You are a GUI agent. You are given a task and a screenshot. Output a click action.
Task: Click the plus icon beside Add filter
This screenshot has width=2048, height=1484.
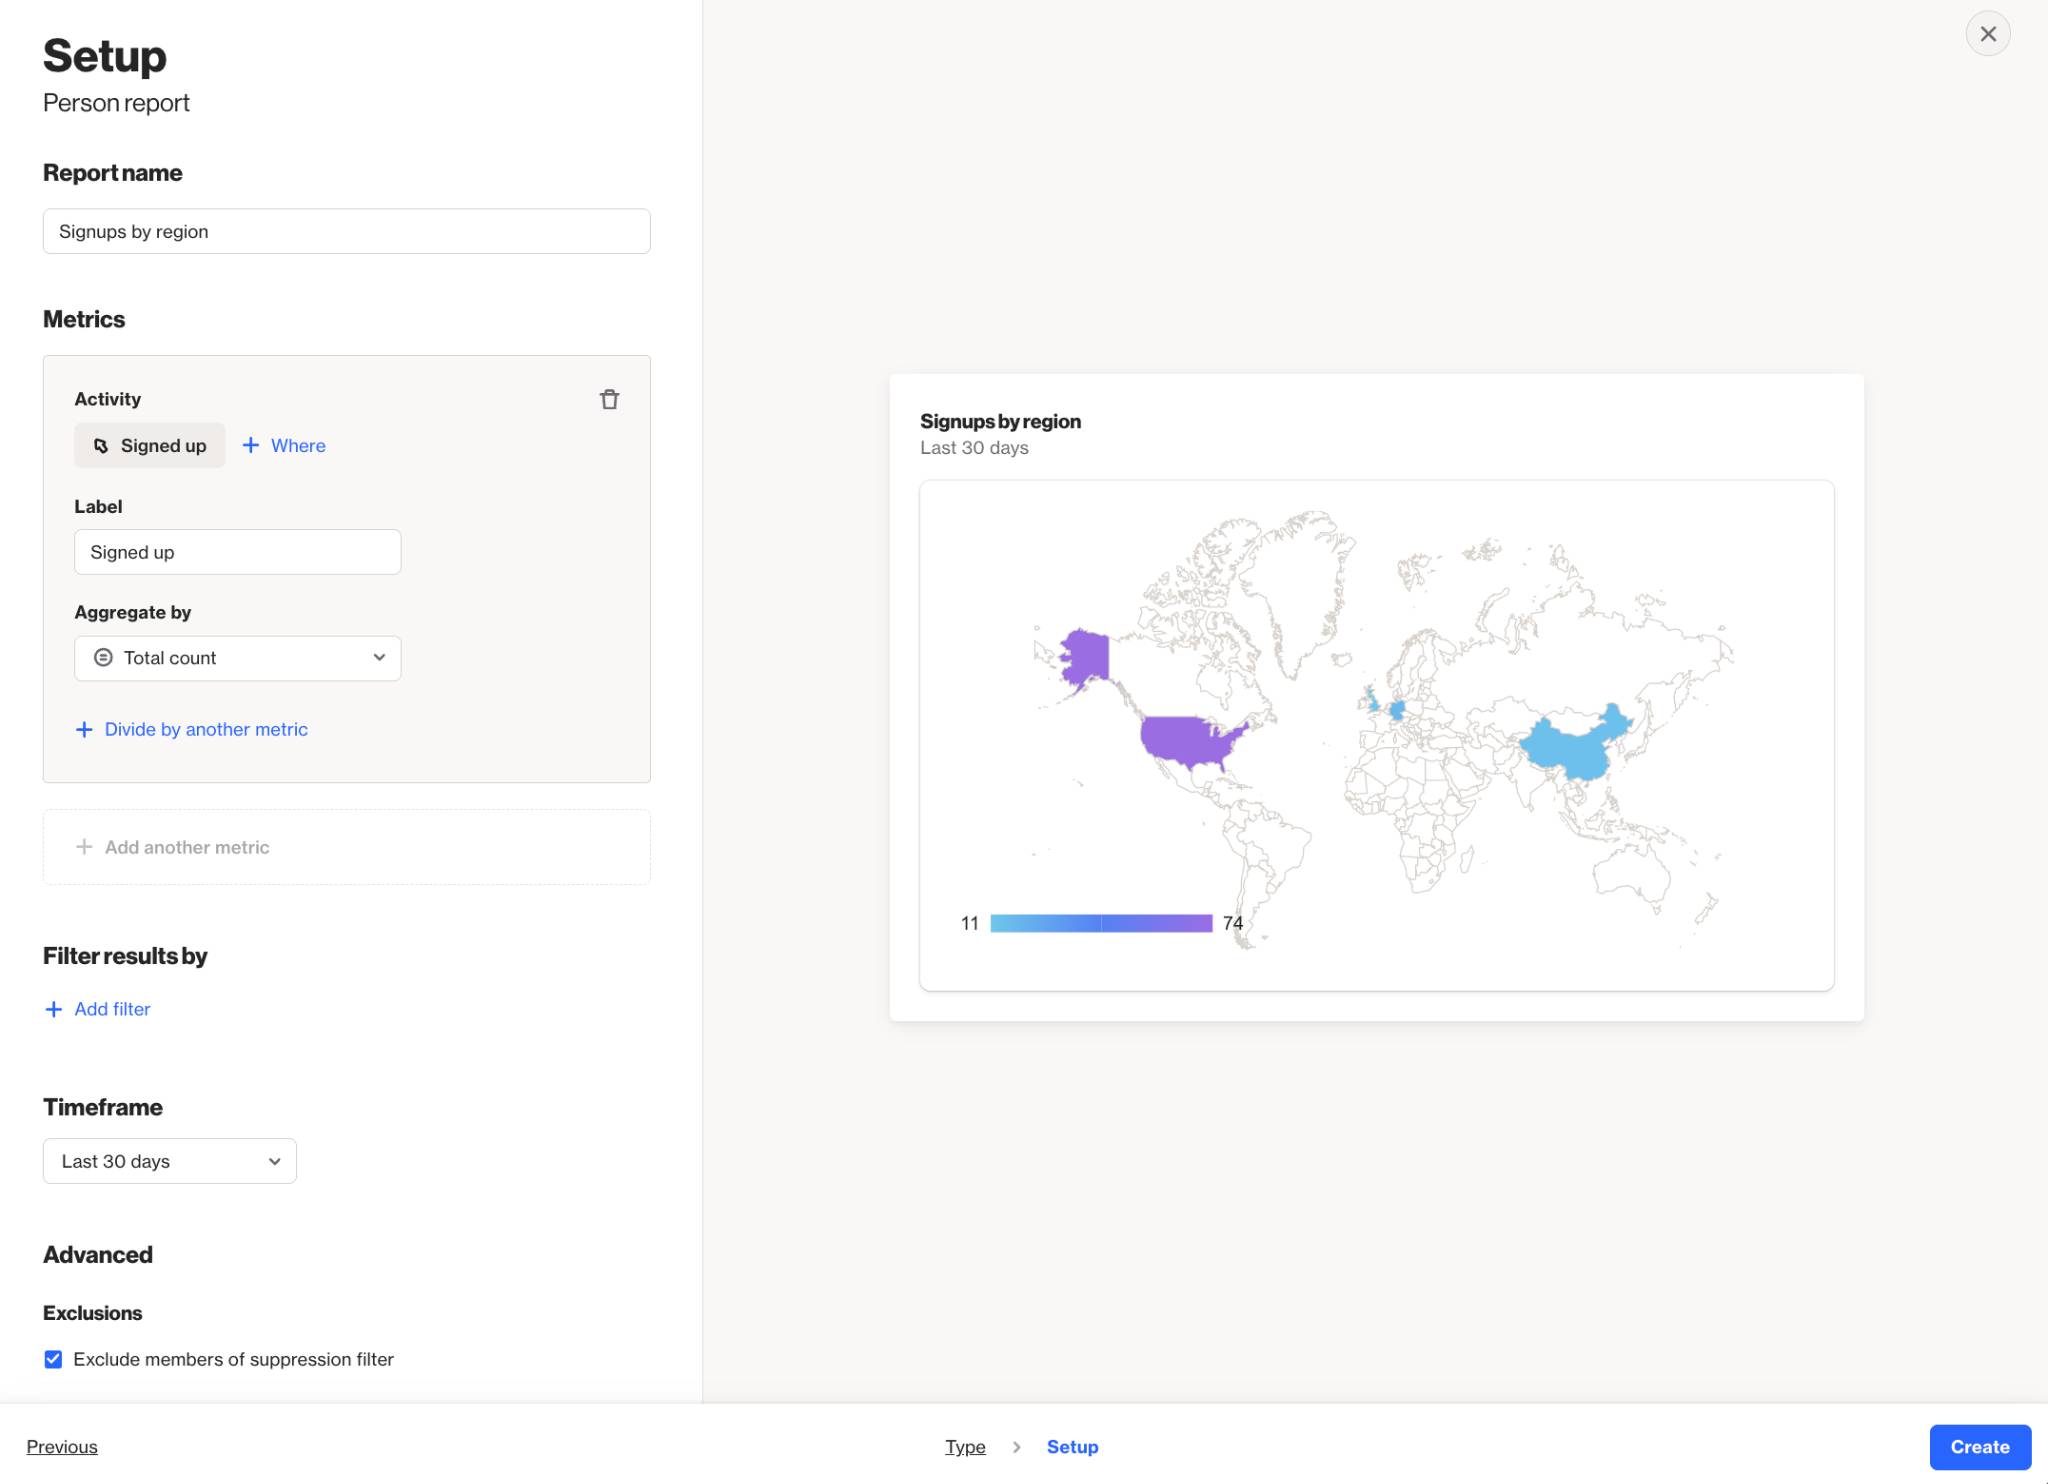click(54, 1010)
